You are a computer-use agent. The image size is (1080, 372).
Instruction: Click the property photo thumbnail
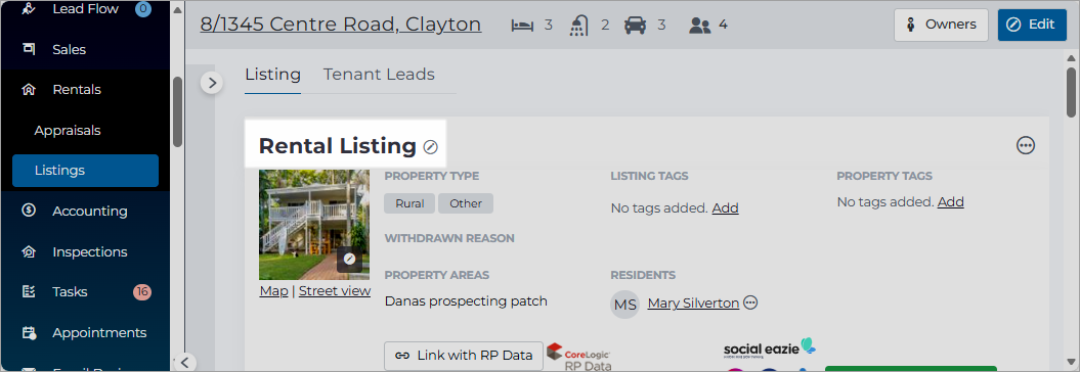(314, 225)
